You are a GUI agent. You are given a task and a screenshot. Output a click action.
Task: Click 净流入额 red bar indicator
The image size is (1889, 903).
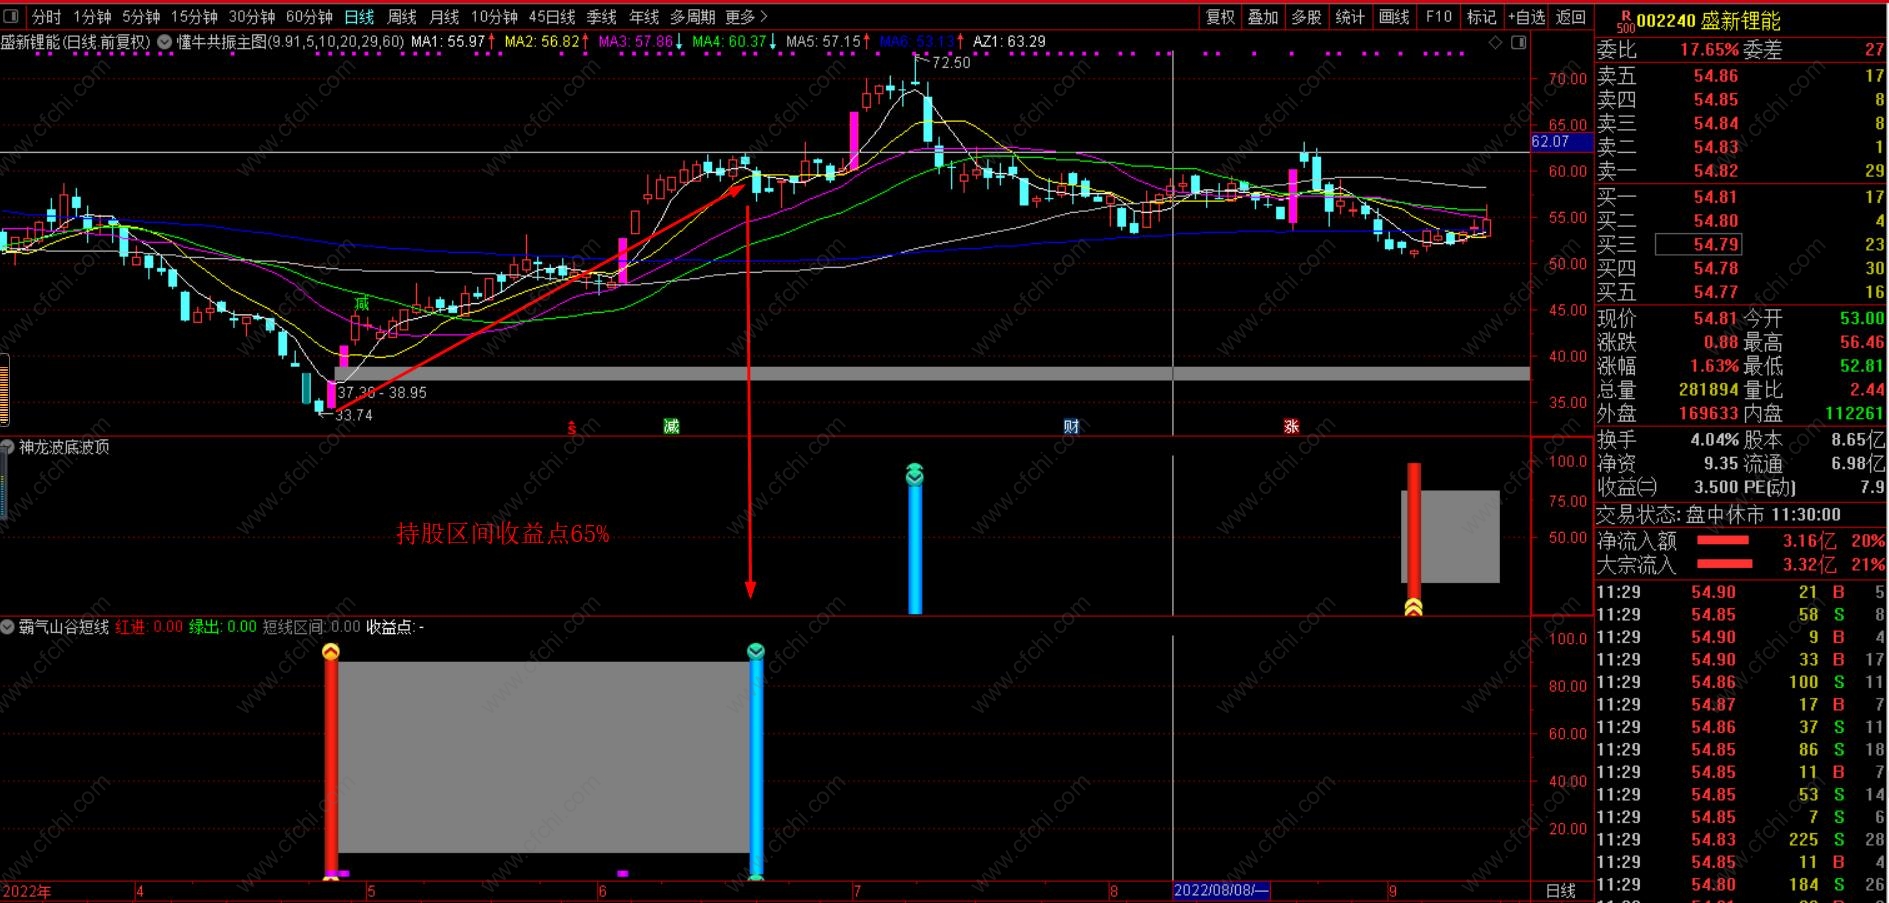(1723, 541)
